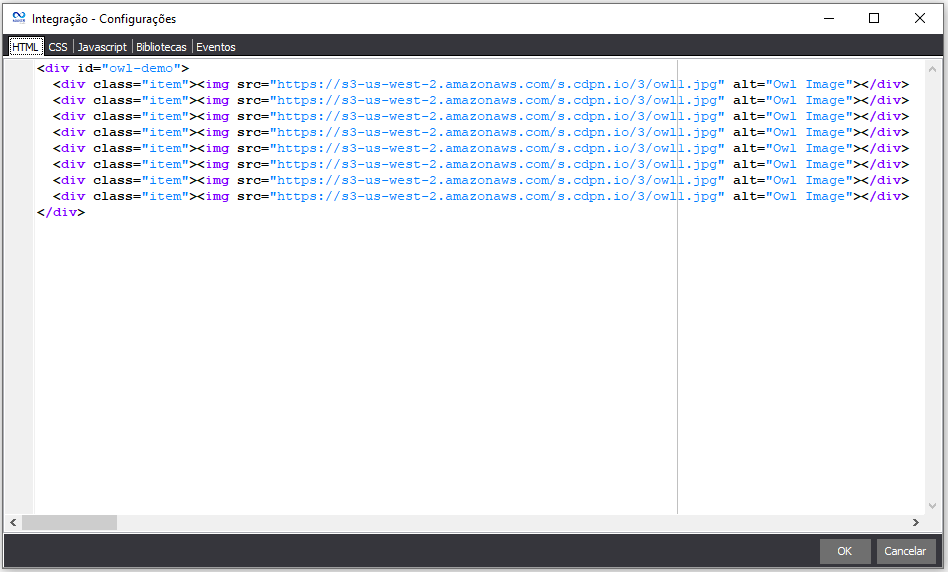Click the opening <div id= tag text
The width and height of the screenshot is (948, 572).
point(57,68)
